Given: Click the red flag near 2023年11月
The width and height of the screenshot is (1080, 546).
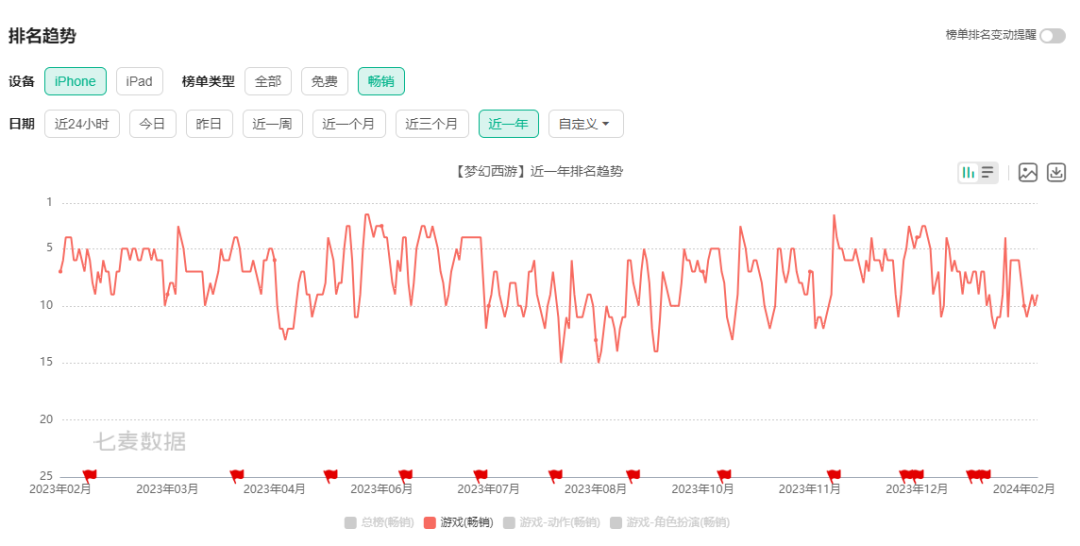Looking at the screenshot, I should 833,474.
